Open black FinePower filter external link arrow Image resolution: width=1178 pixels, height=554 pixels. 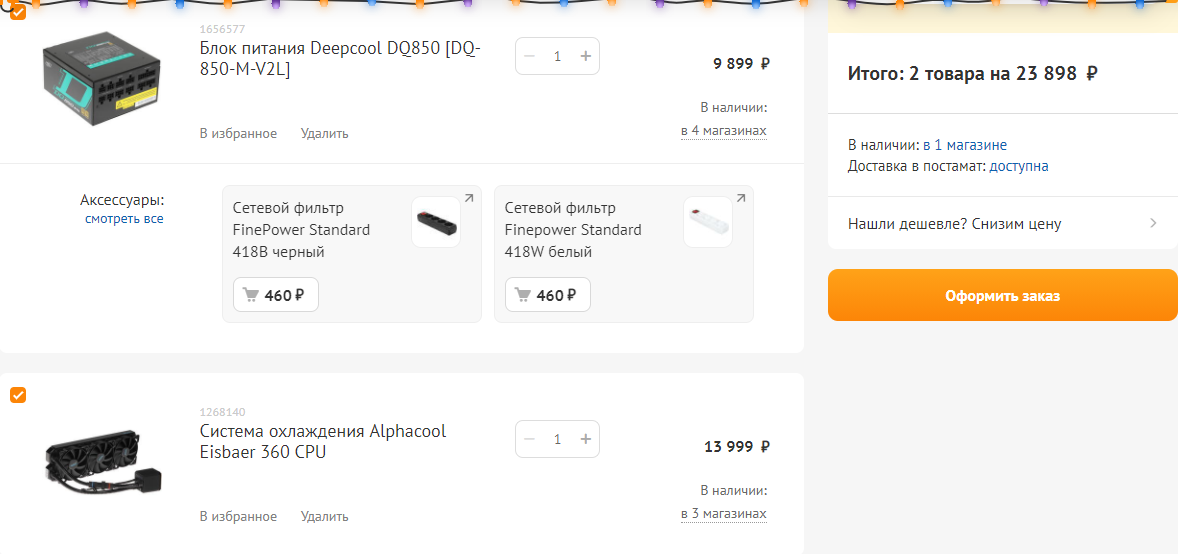click(469, 198)
